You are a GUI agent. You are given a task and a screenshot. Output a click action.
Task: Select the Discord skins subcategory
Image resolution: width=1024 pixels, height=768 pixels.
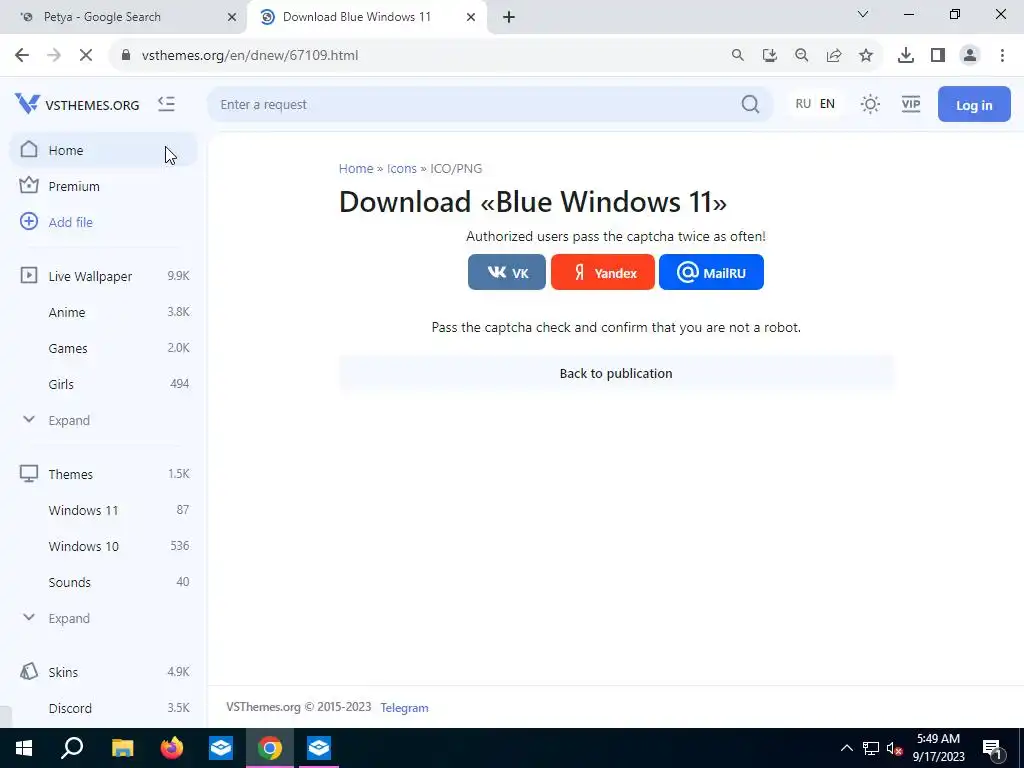point(103,708)
